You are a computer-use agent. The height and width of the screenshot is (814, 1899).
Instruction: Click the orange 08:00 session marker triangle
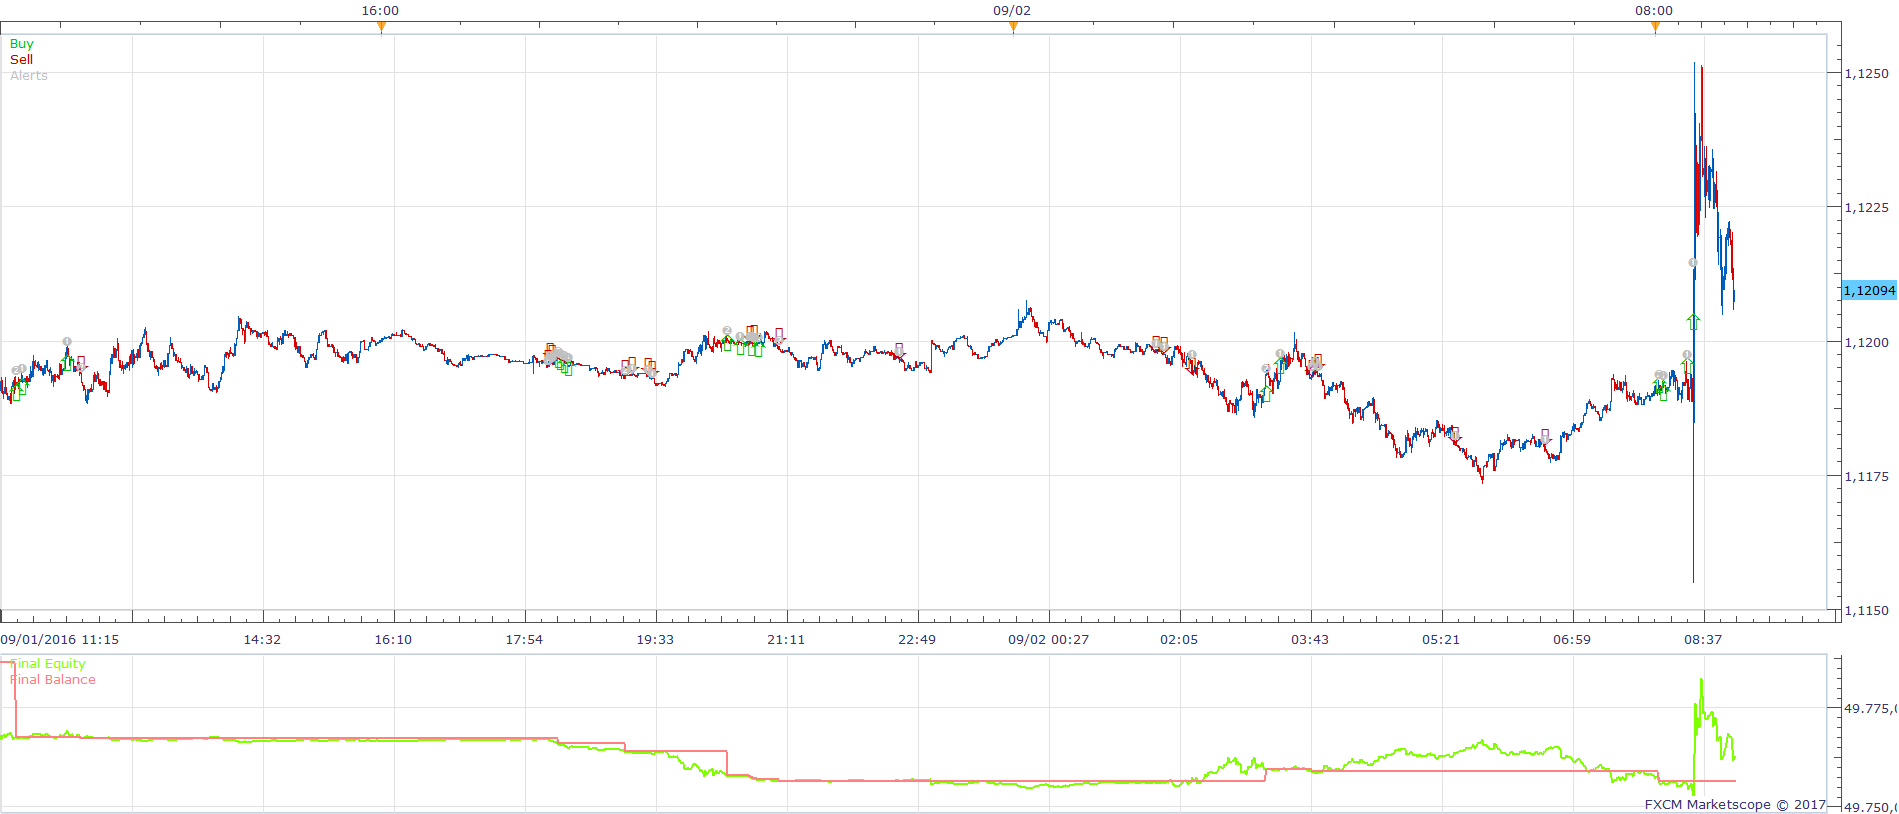click(1655, 27)
